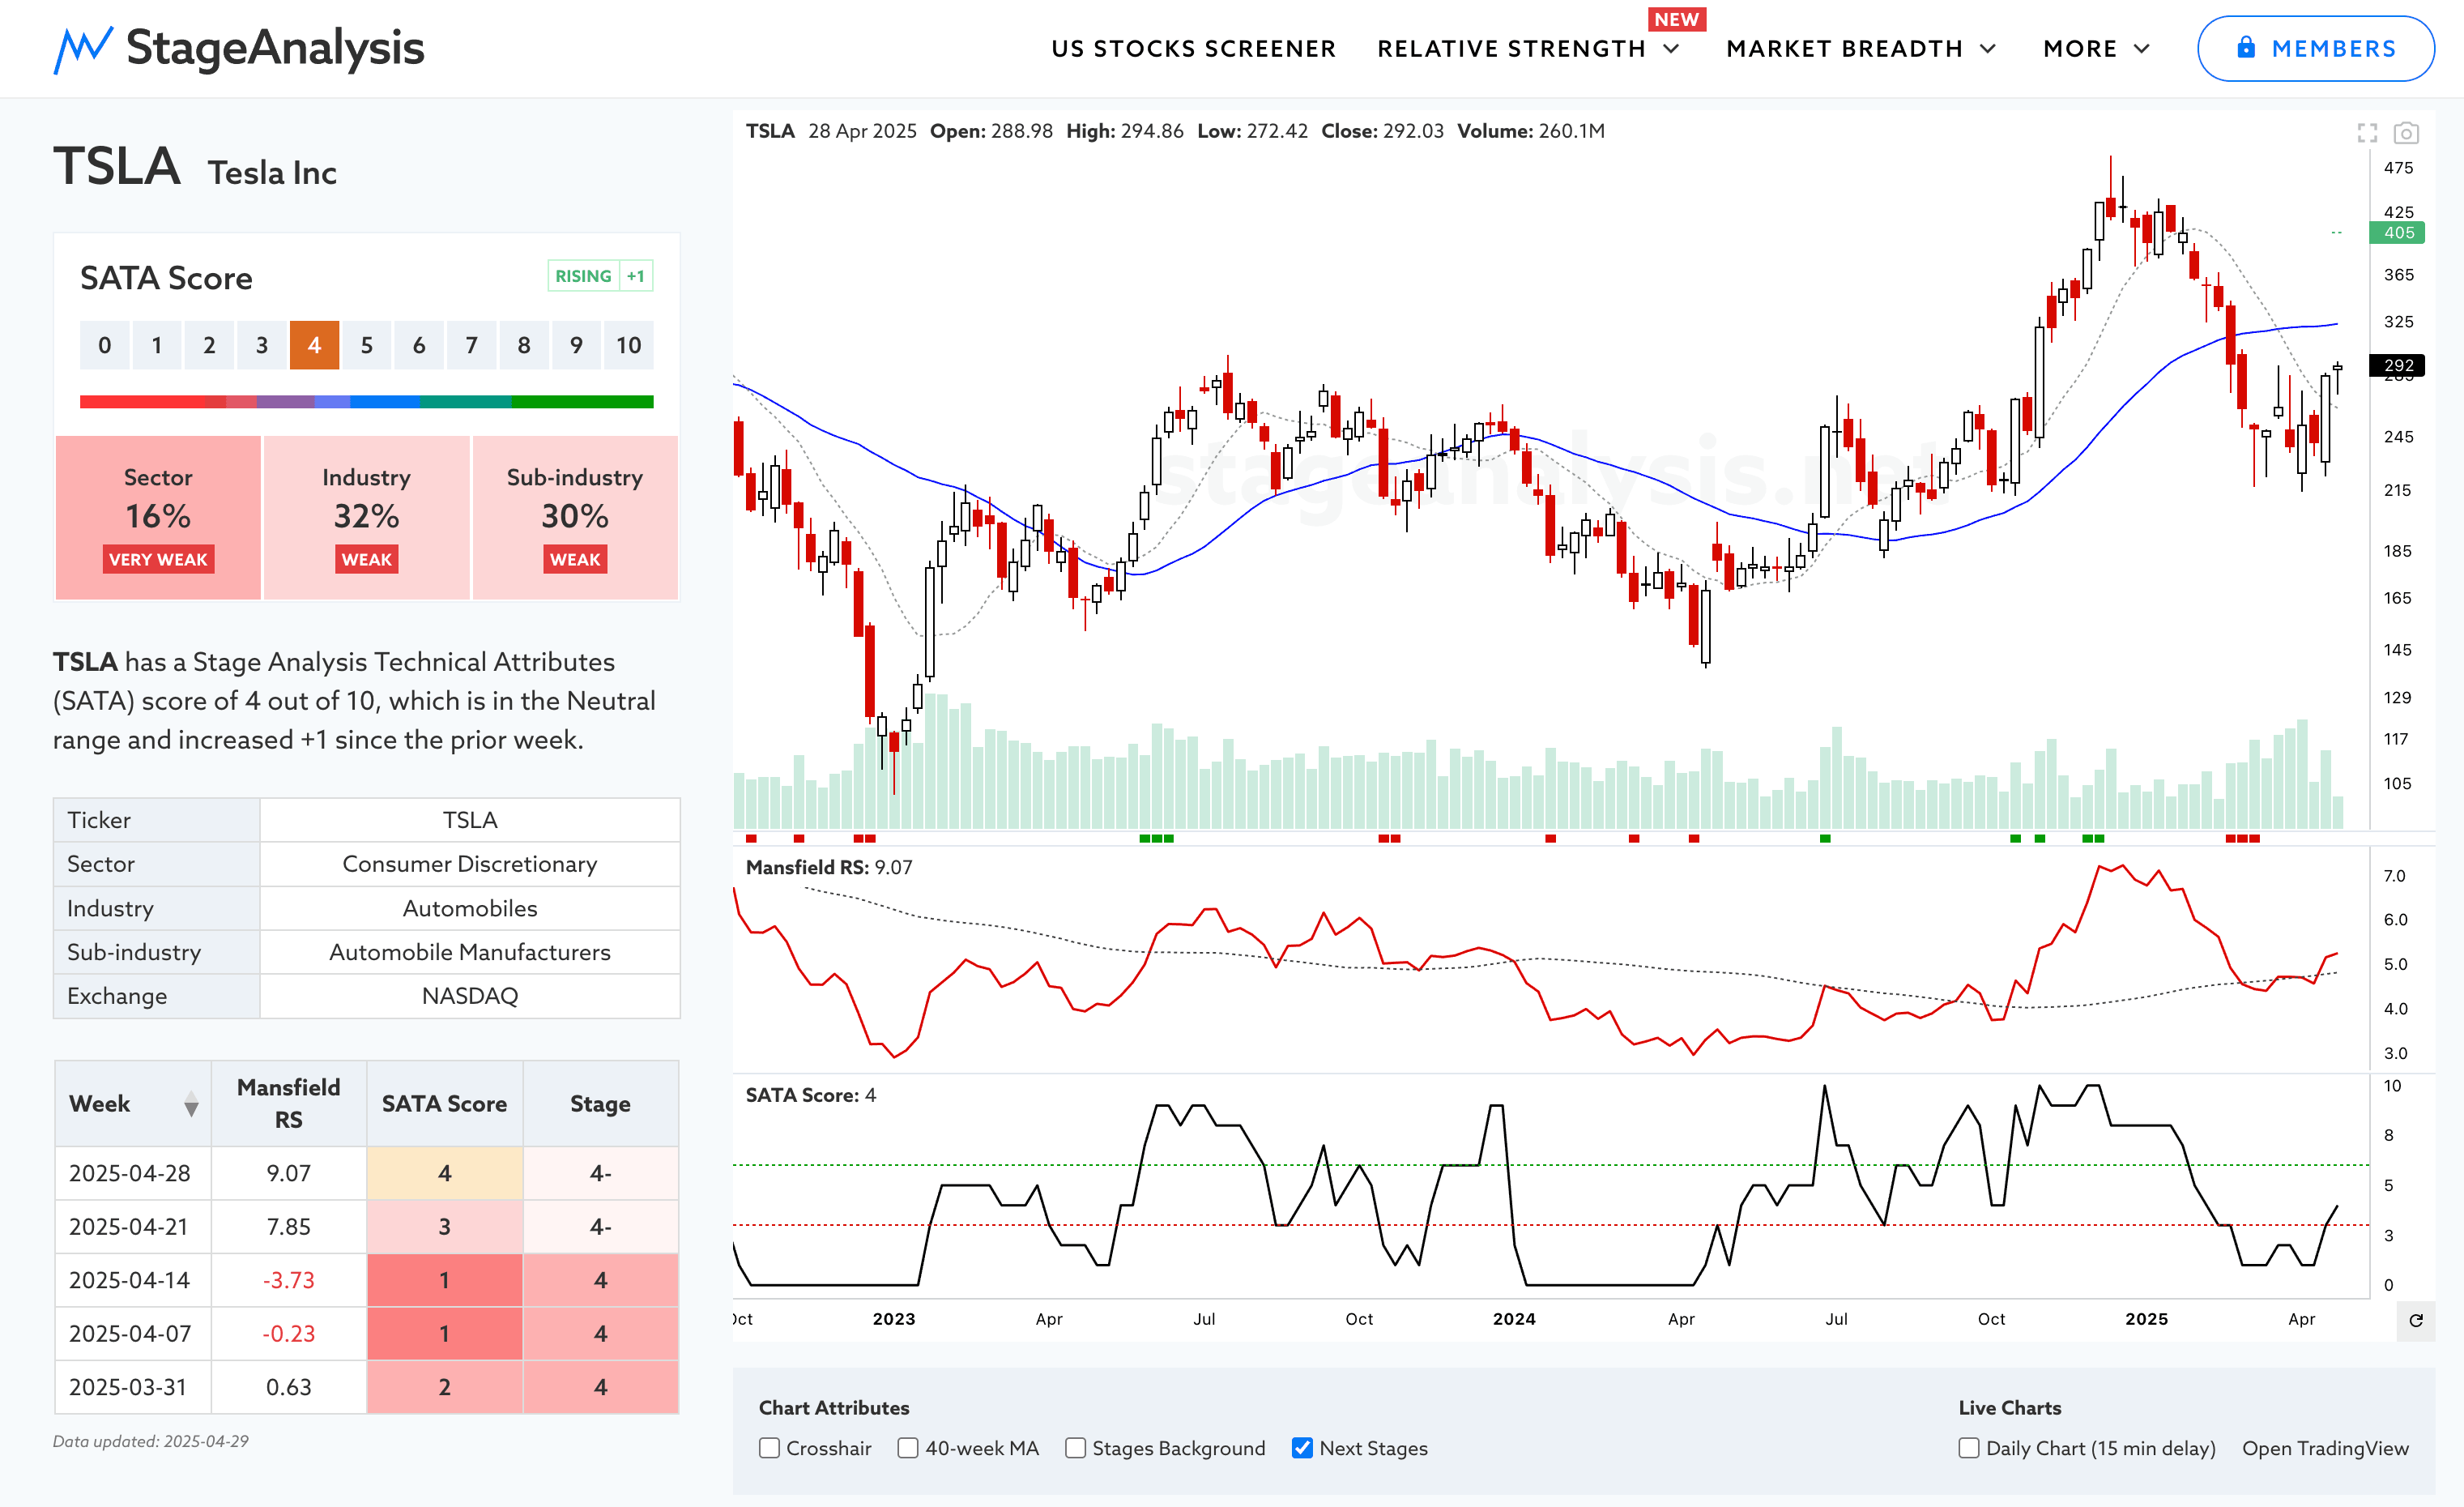Click the -0.23 Mansfield RS value
Screen dimensions: 2464x1507
[288, 1333]
